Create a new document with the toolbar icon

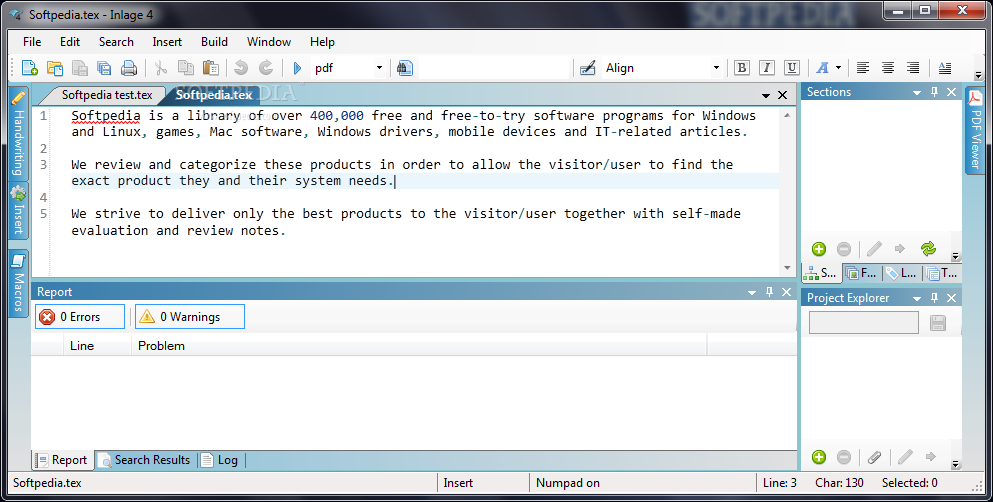click(30, 68)
